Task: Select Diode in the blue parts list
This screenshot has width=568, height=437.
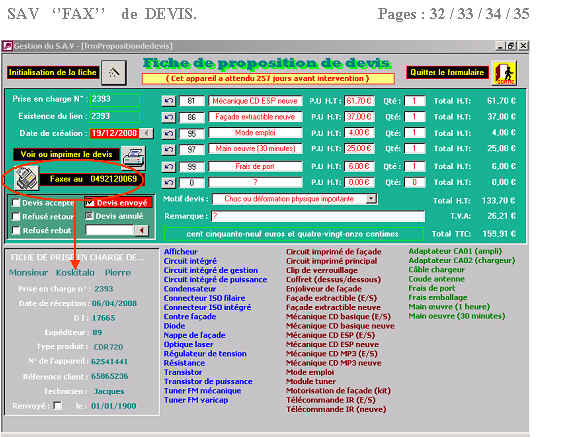Action: pyautogui.click(x=175, y=326)
